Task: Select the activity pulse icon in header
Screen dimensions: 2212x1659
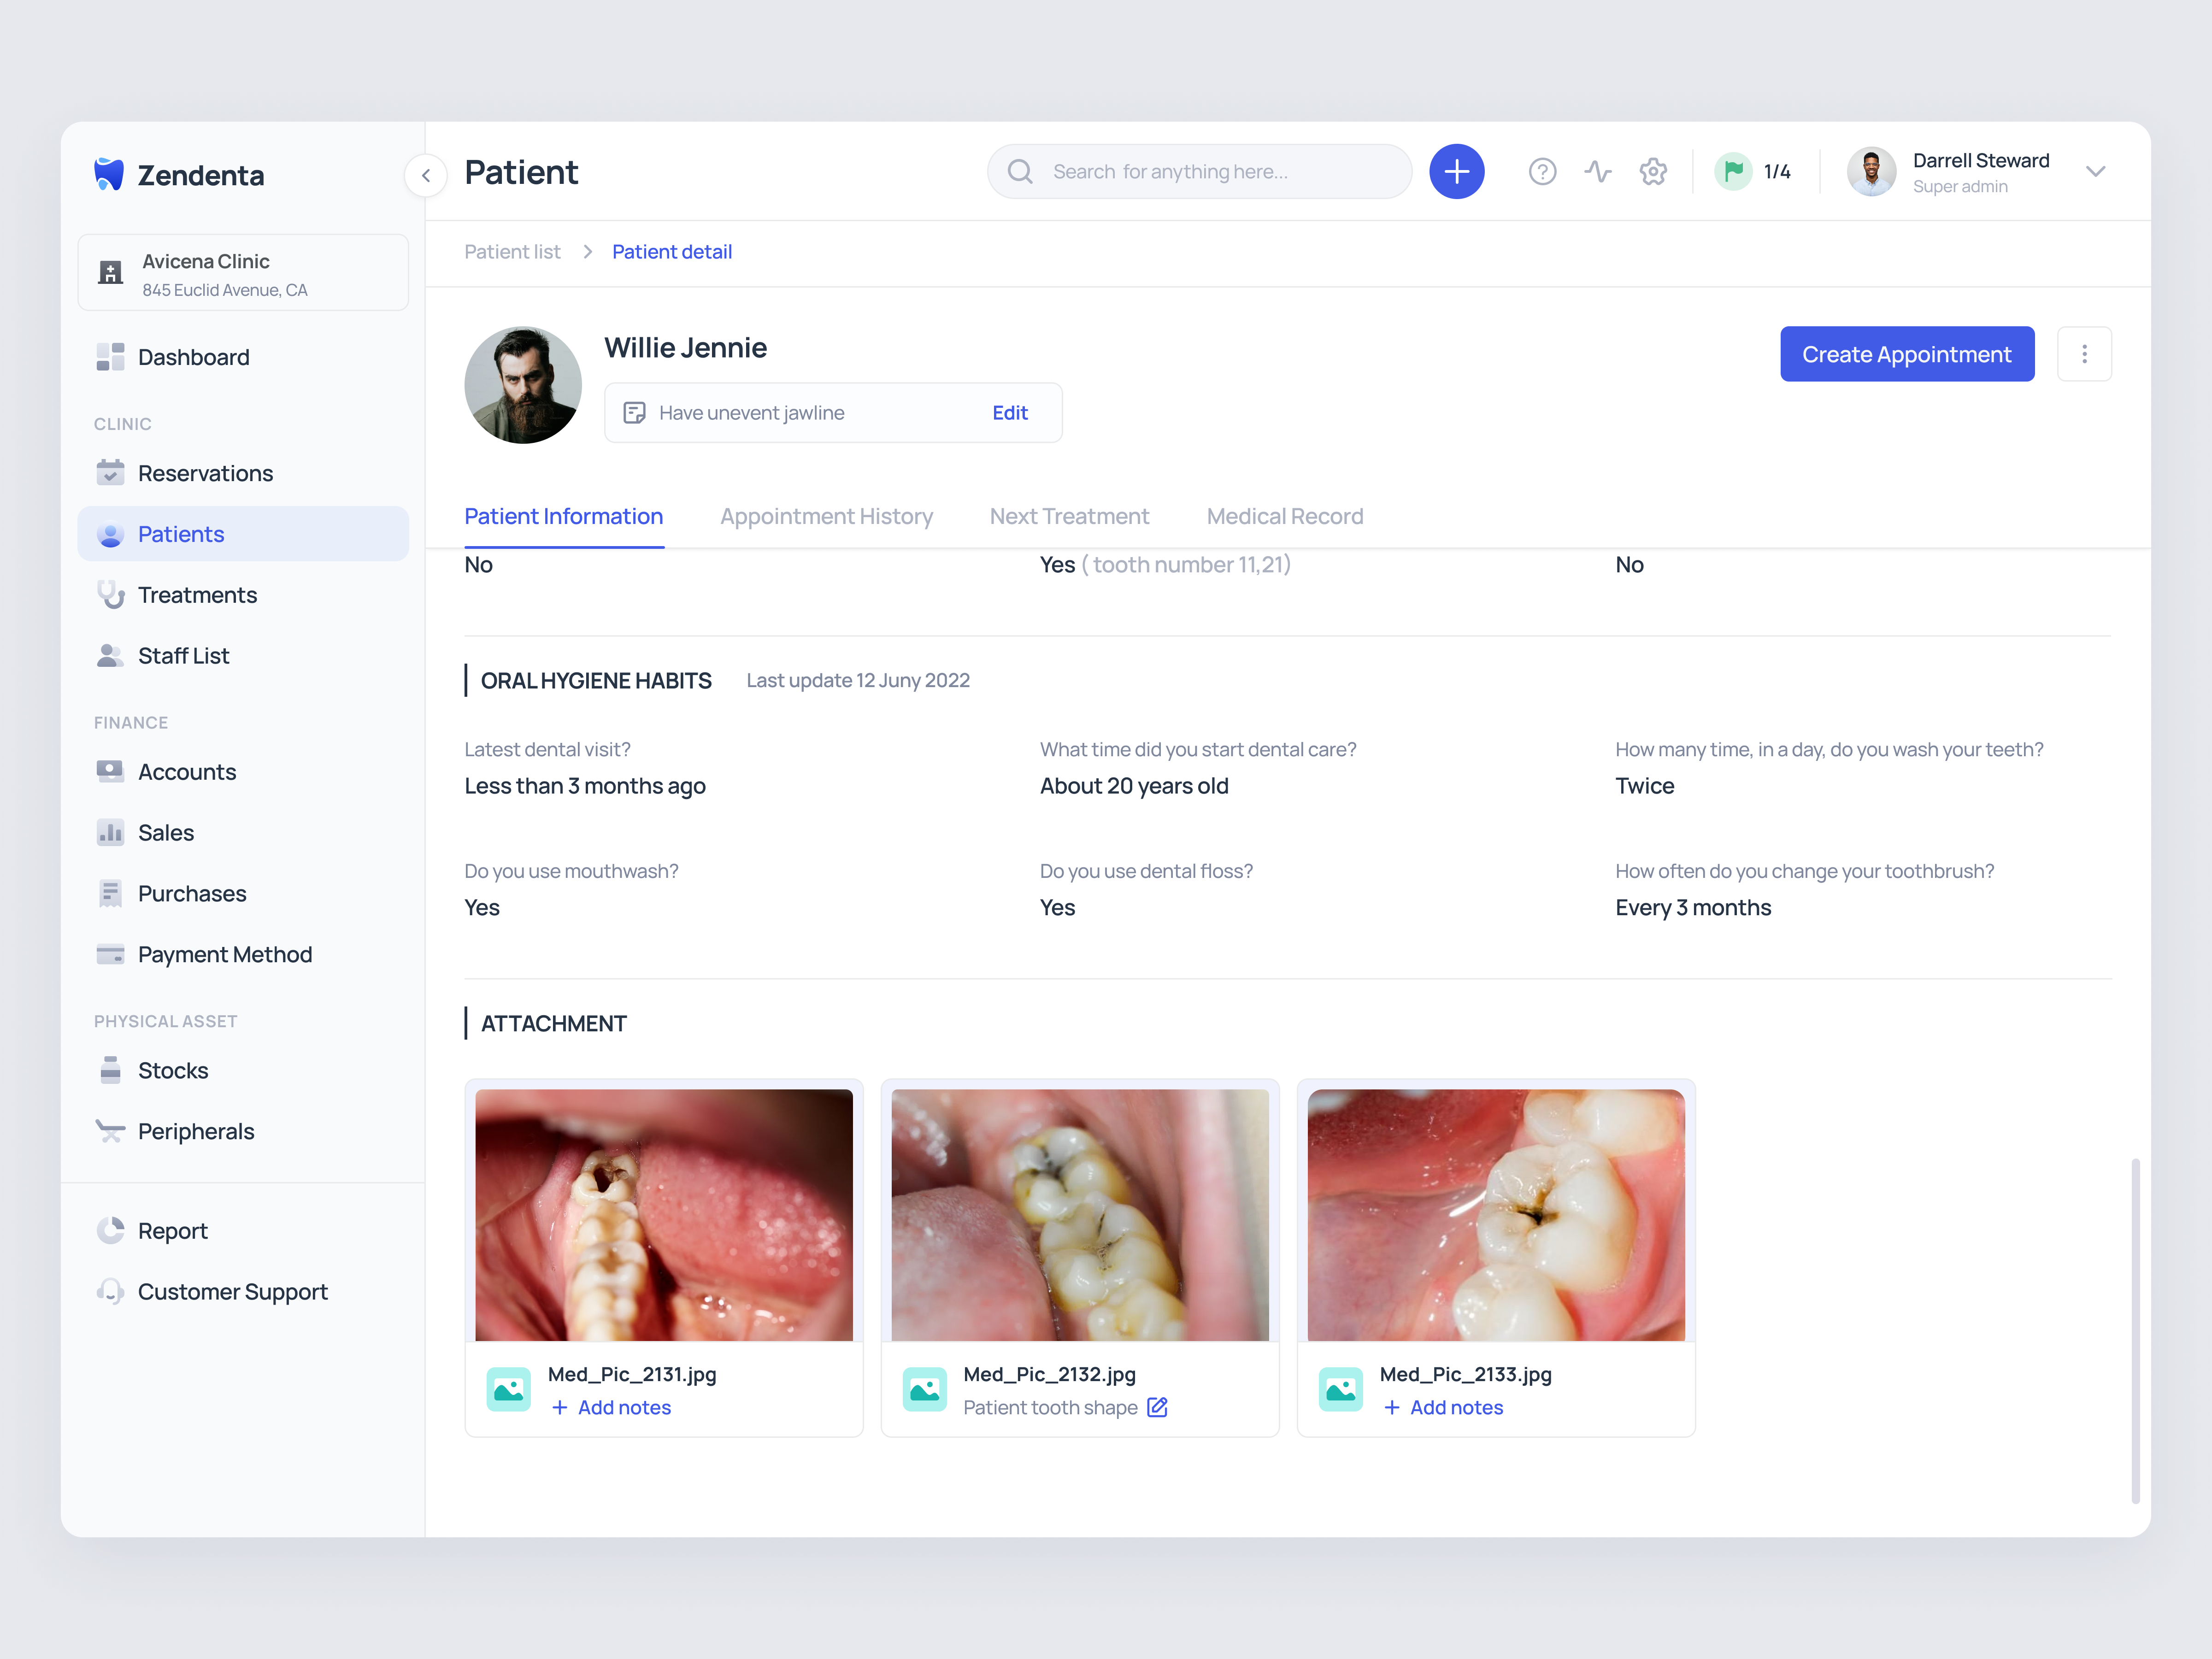Action: [x=1598, y=171]
